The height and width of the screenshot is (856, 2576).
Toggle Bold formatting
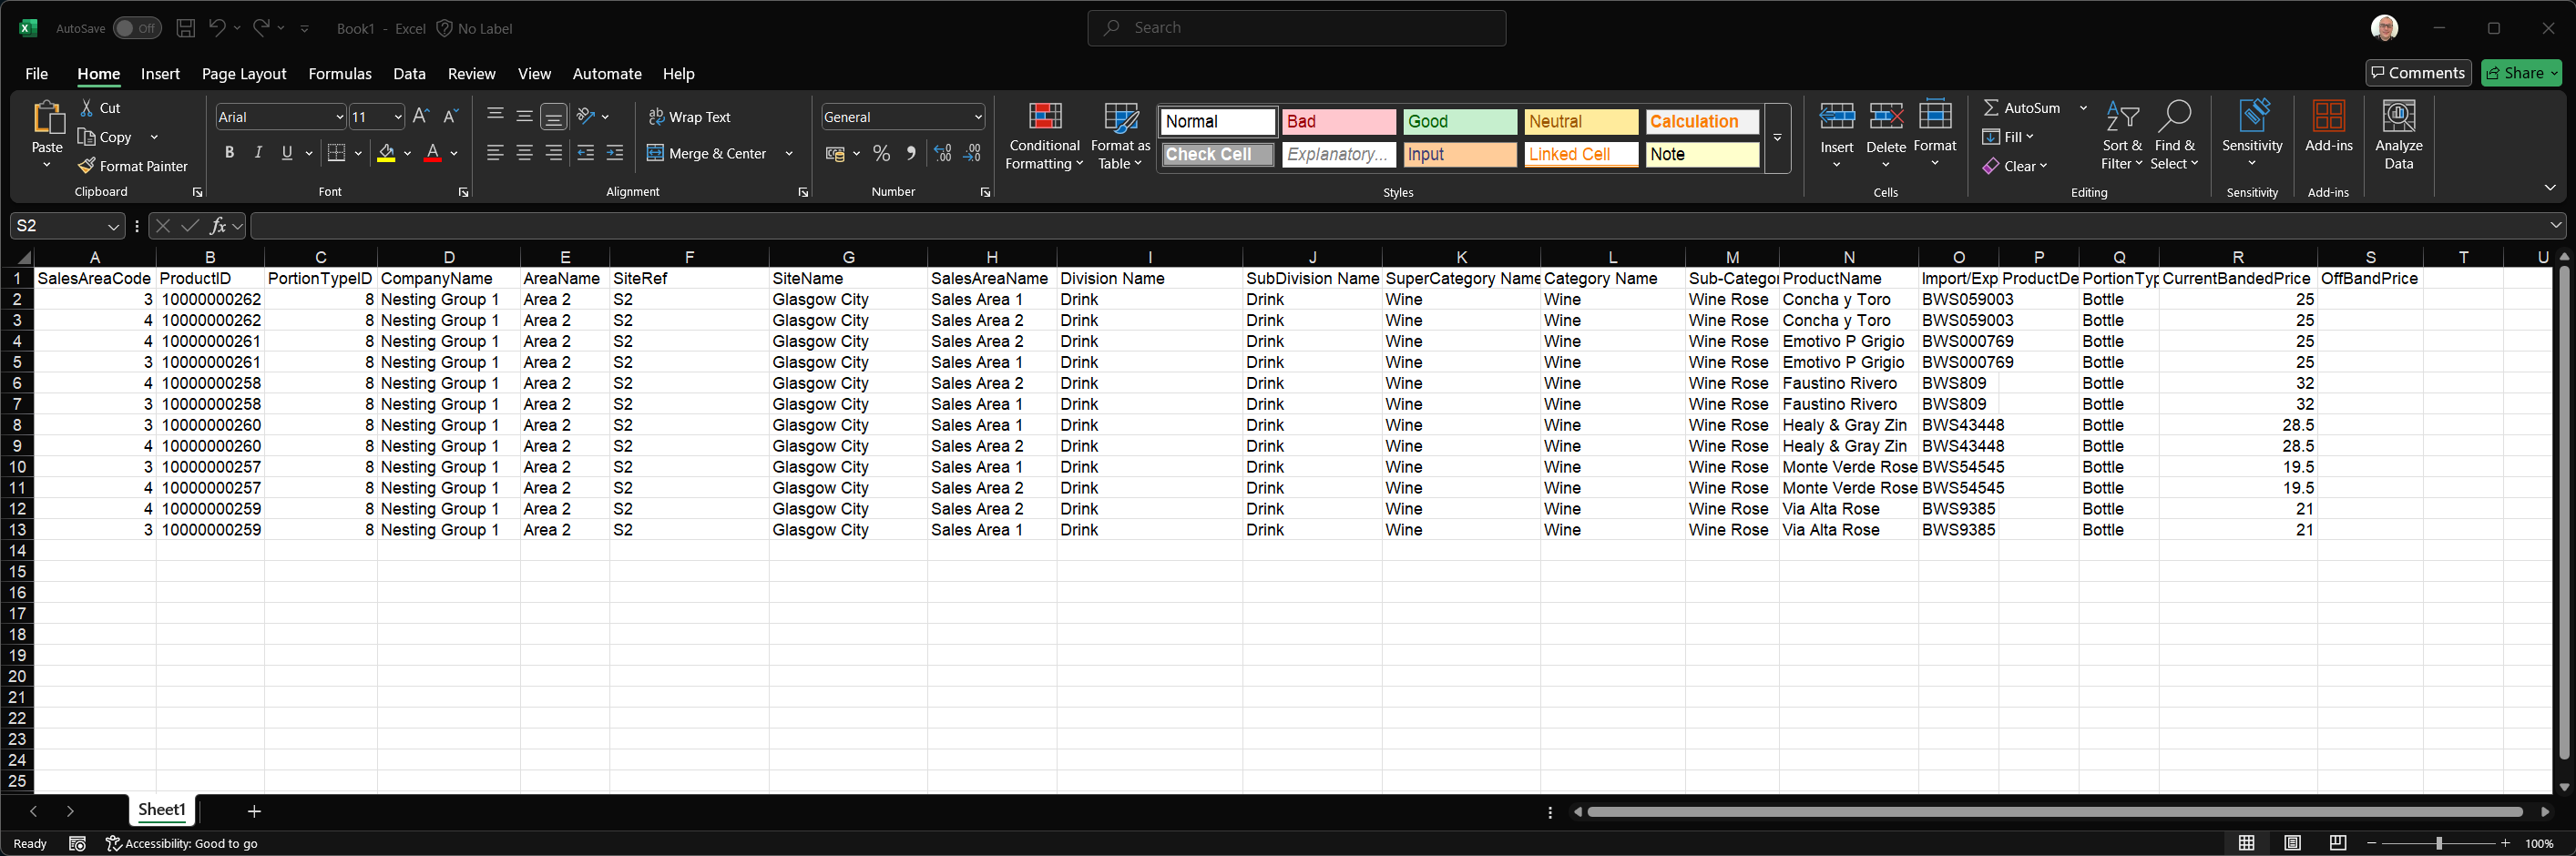click(x=229, y=153)
